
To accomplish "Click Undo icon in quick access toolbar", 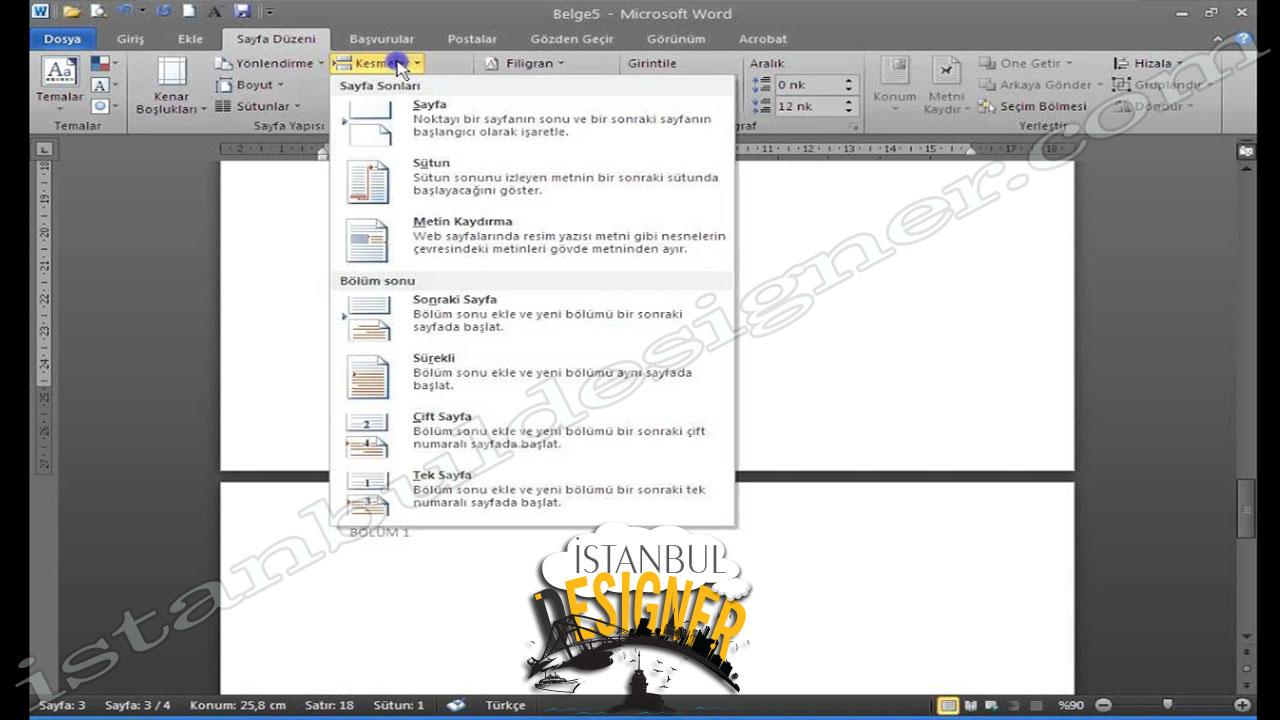I will [125, 12].
